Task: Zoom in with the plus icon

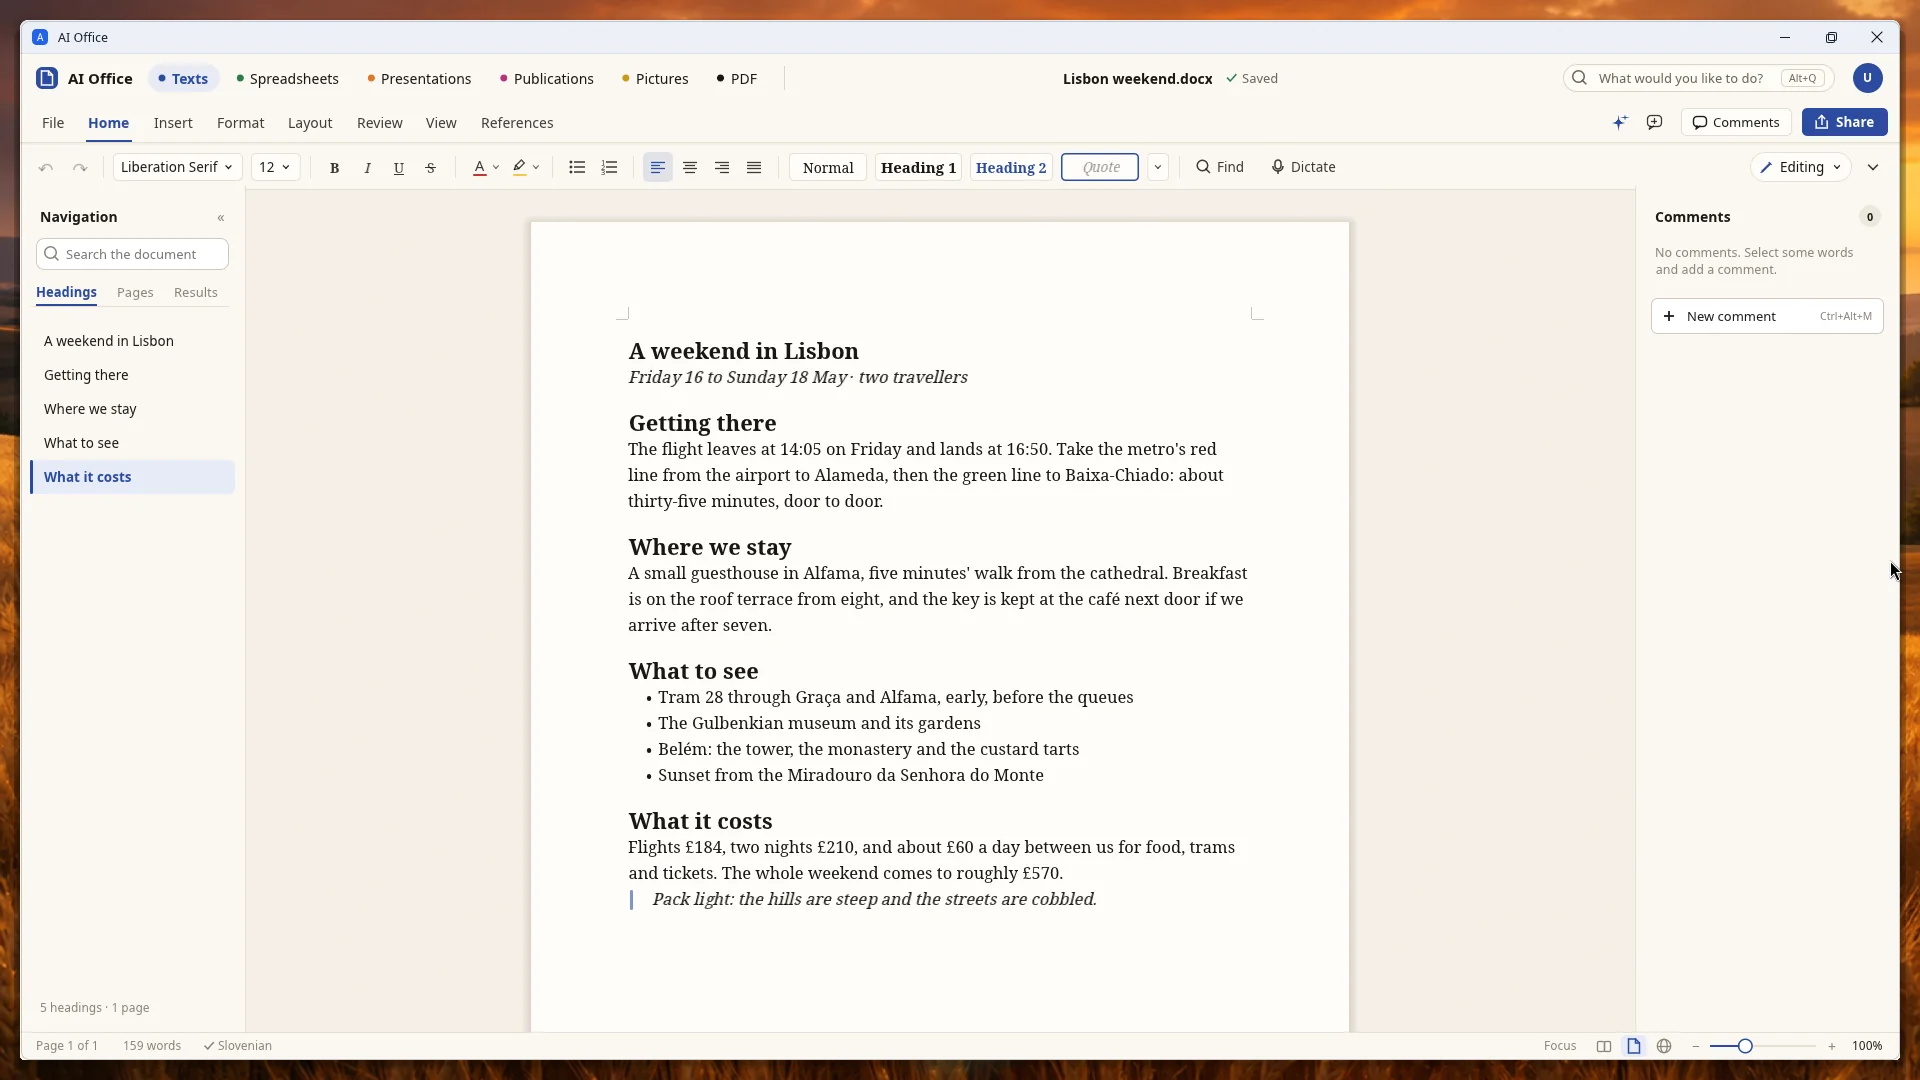Action: click(x=1832, y=1046)
